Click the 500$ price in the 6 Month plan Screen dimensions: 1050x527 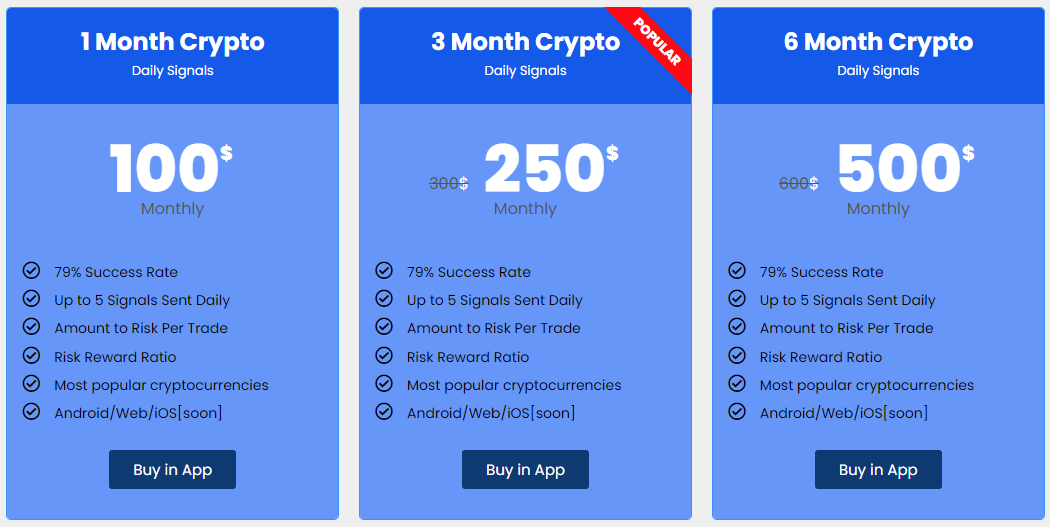905,167
